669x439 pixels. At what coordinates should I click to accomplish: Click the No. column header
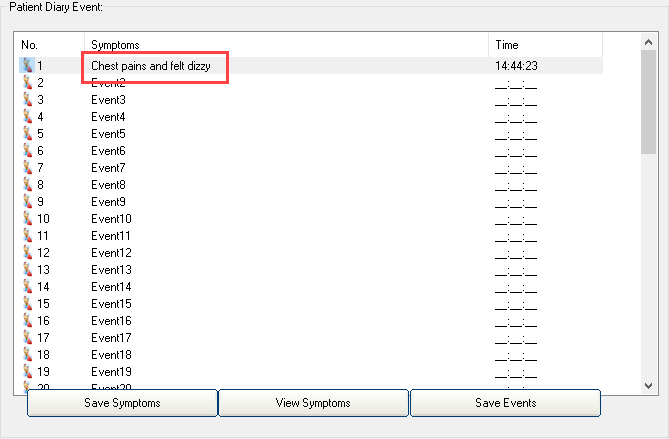tap(50, 45)
